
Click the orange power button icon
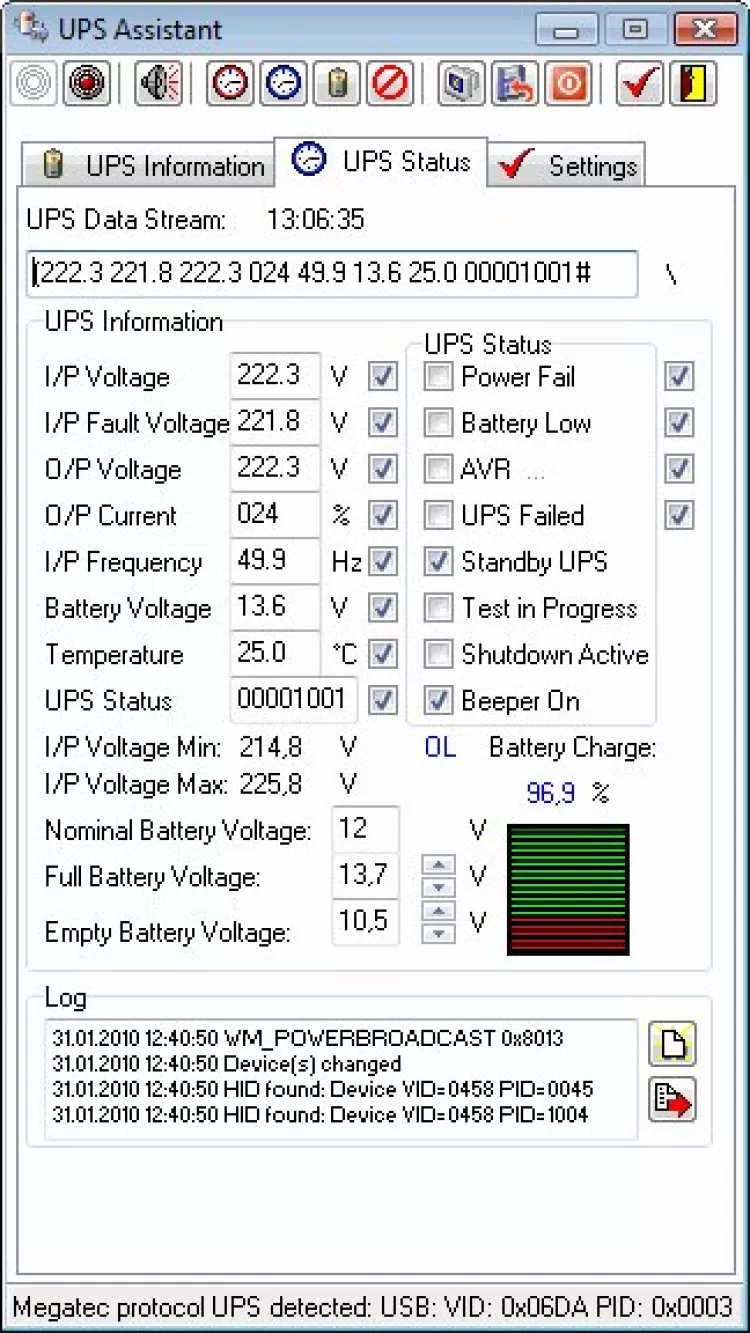coord(568,83)
